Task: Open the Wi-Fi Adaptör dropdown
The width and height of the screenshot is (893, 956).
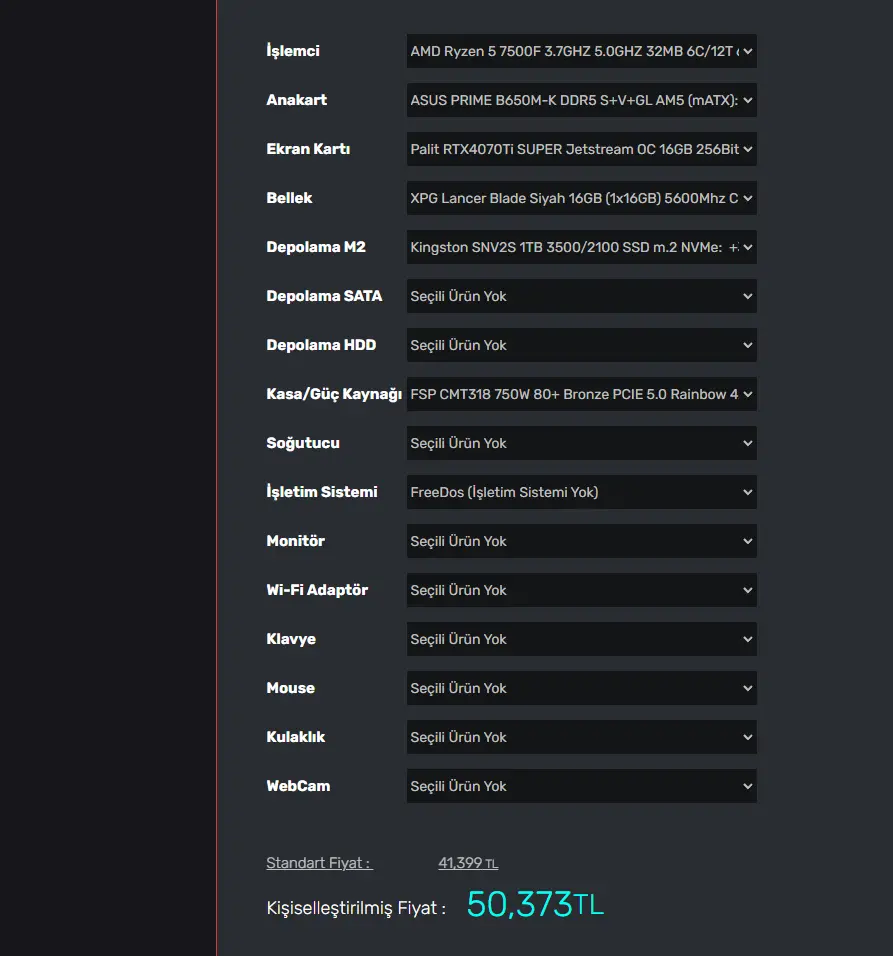Action: [x=582, y=590]
